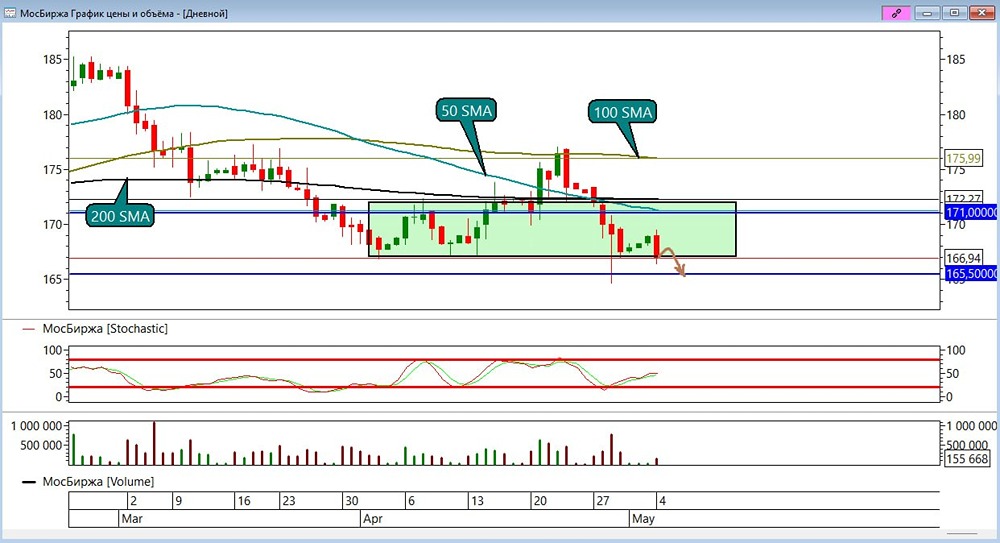The height and width of the screenshot is (543, 1000).
Task: Click the date label 30 on time axis
Action: pyautogui.click(x=351, y=501)
